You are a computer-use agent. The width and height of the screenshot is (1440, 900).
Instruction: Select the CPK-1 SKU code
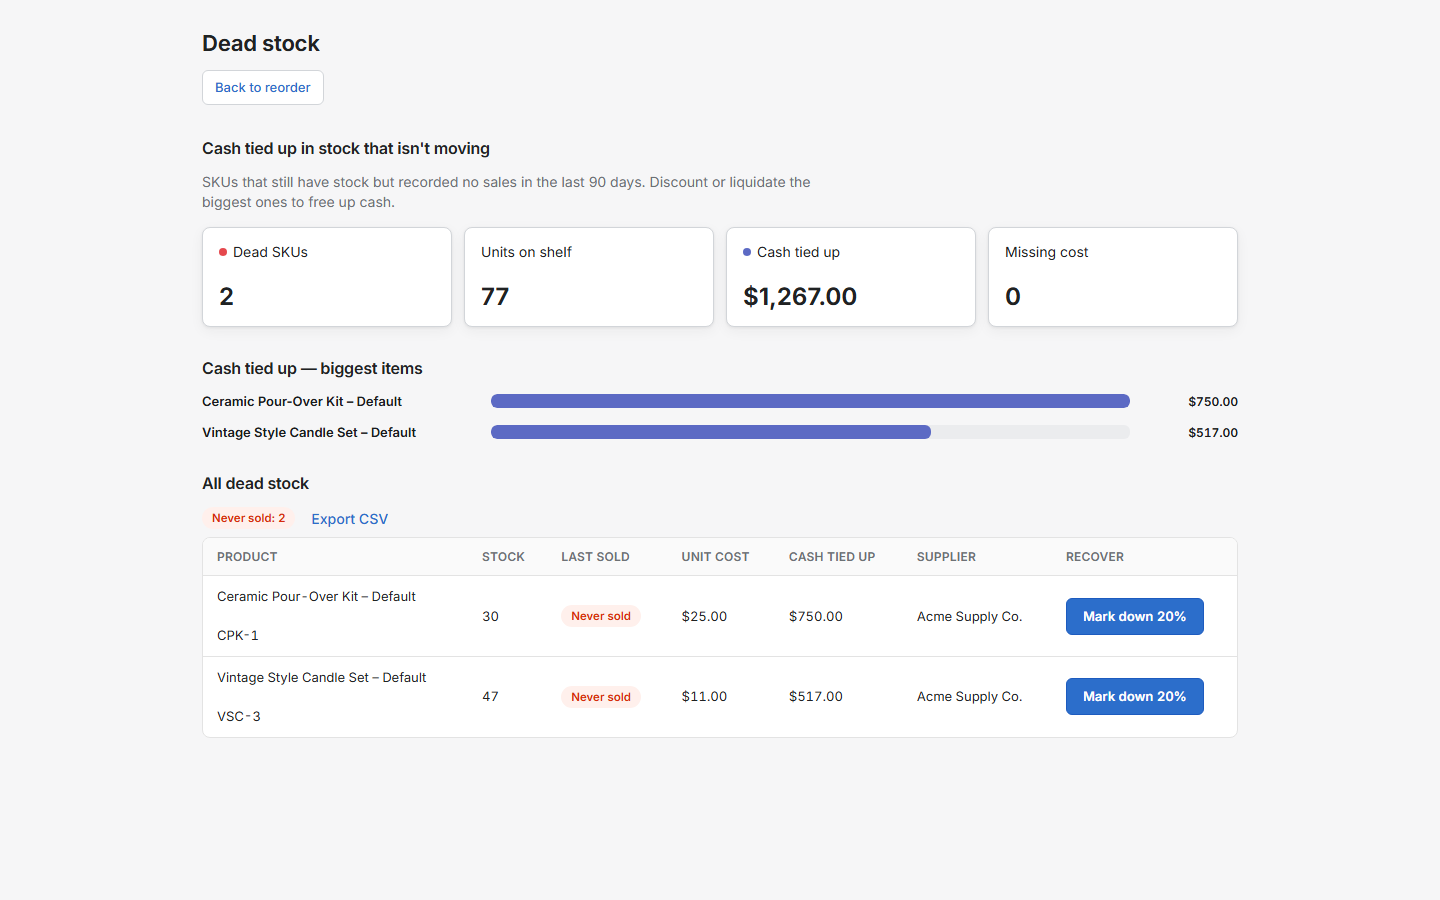(238, 636)
